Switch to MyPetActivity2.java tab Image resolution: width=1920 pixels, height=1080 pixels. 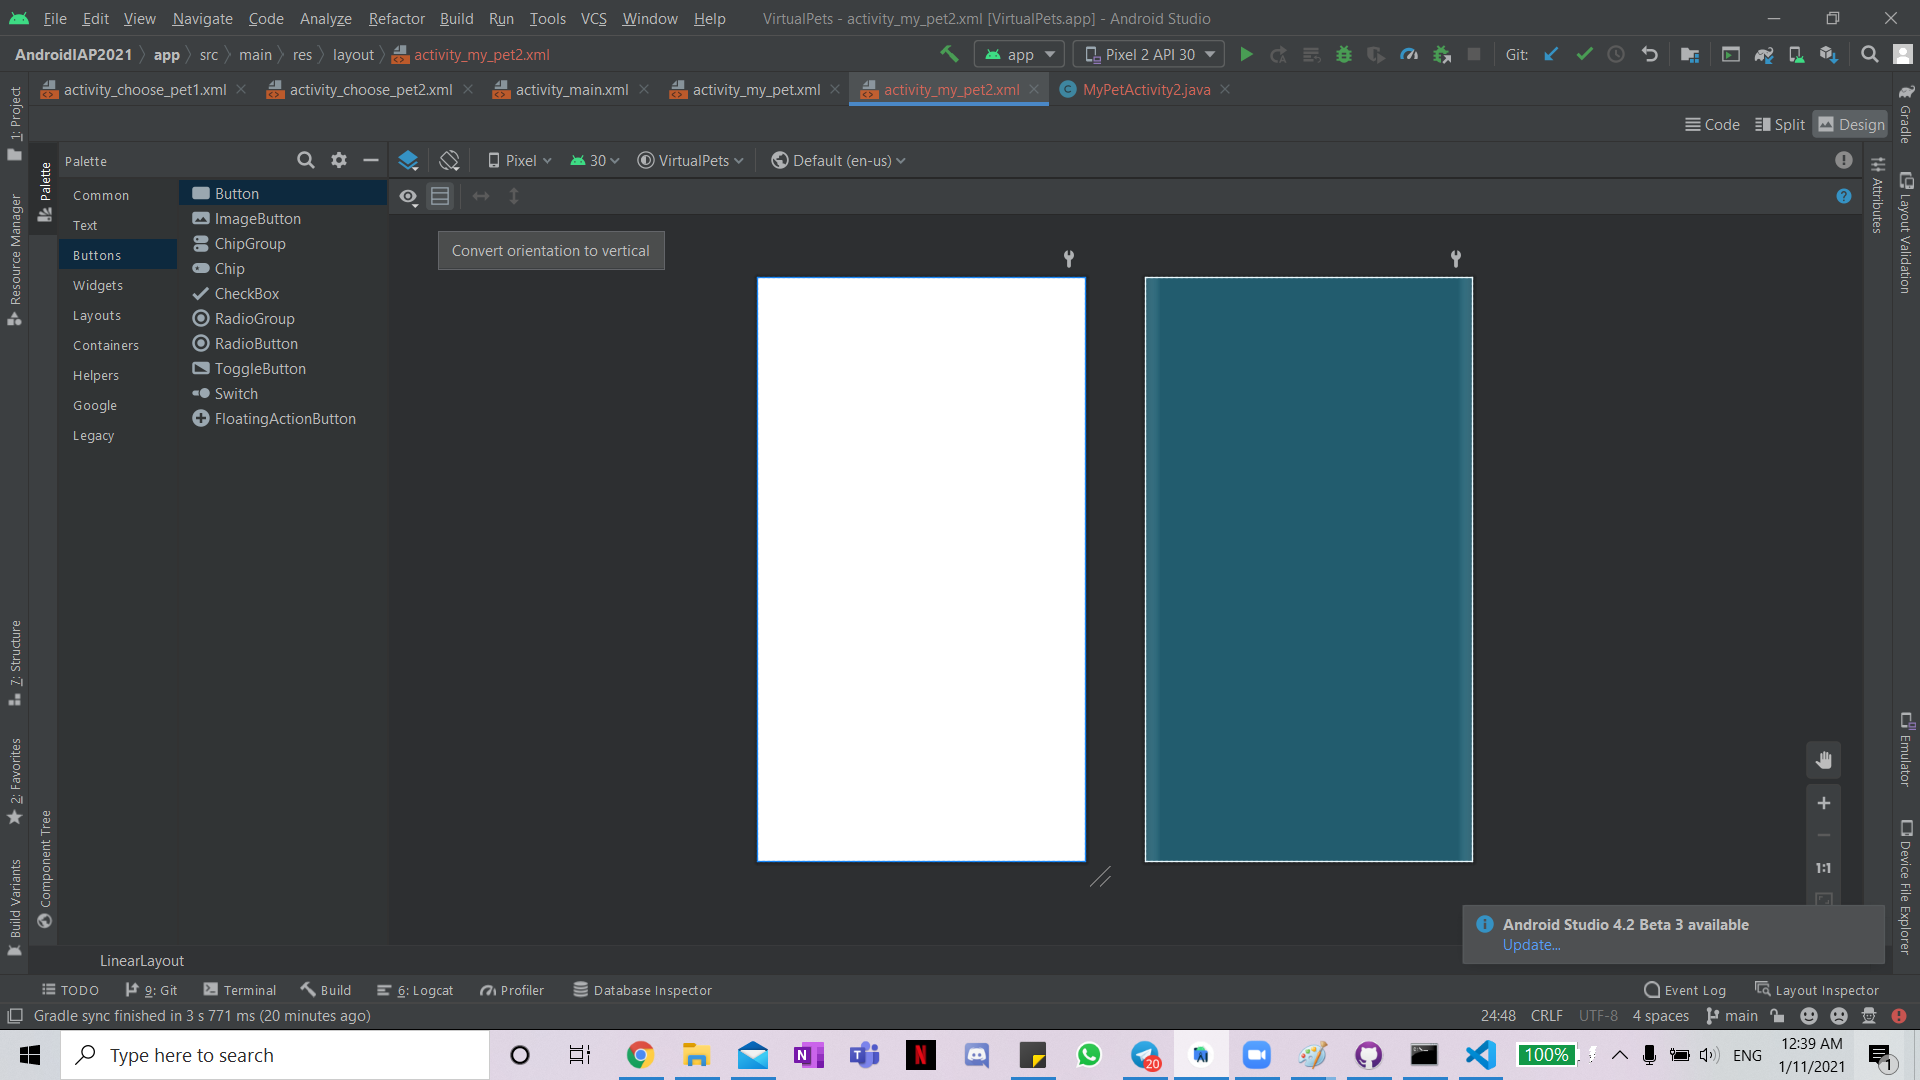pyautogui.click(x=1146, y=90)
